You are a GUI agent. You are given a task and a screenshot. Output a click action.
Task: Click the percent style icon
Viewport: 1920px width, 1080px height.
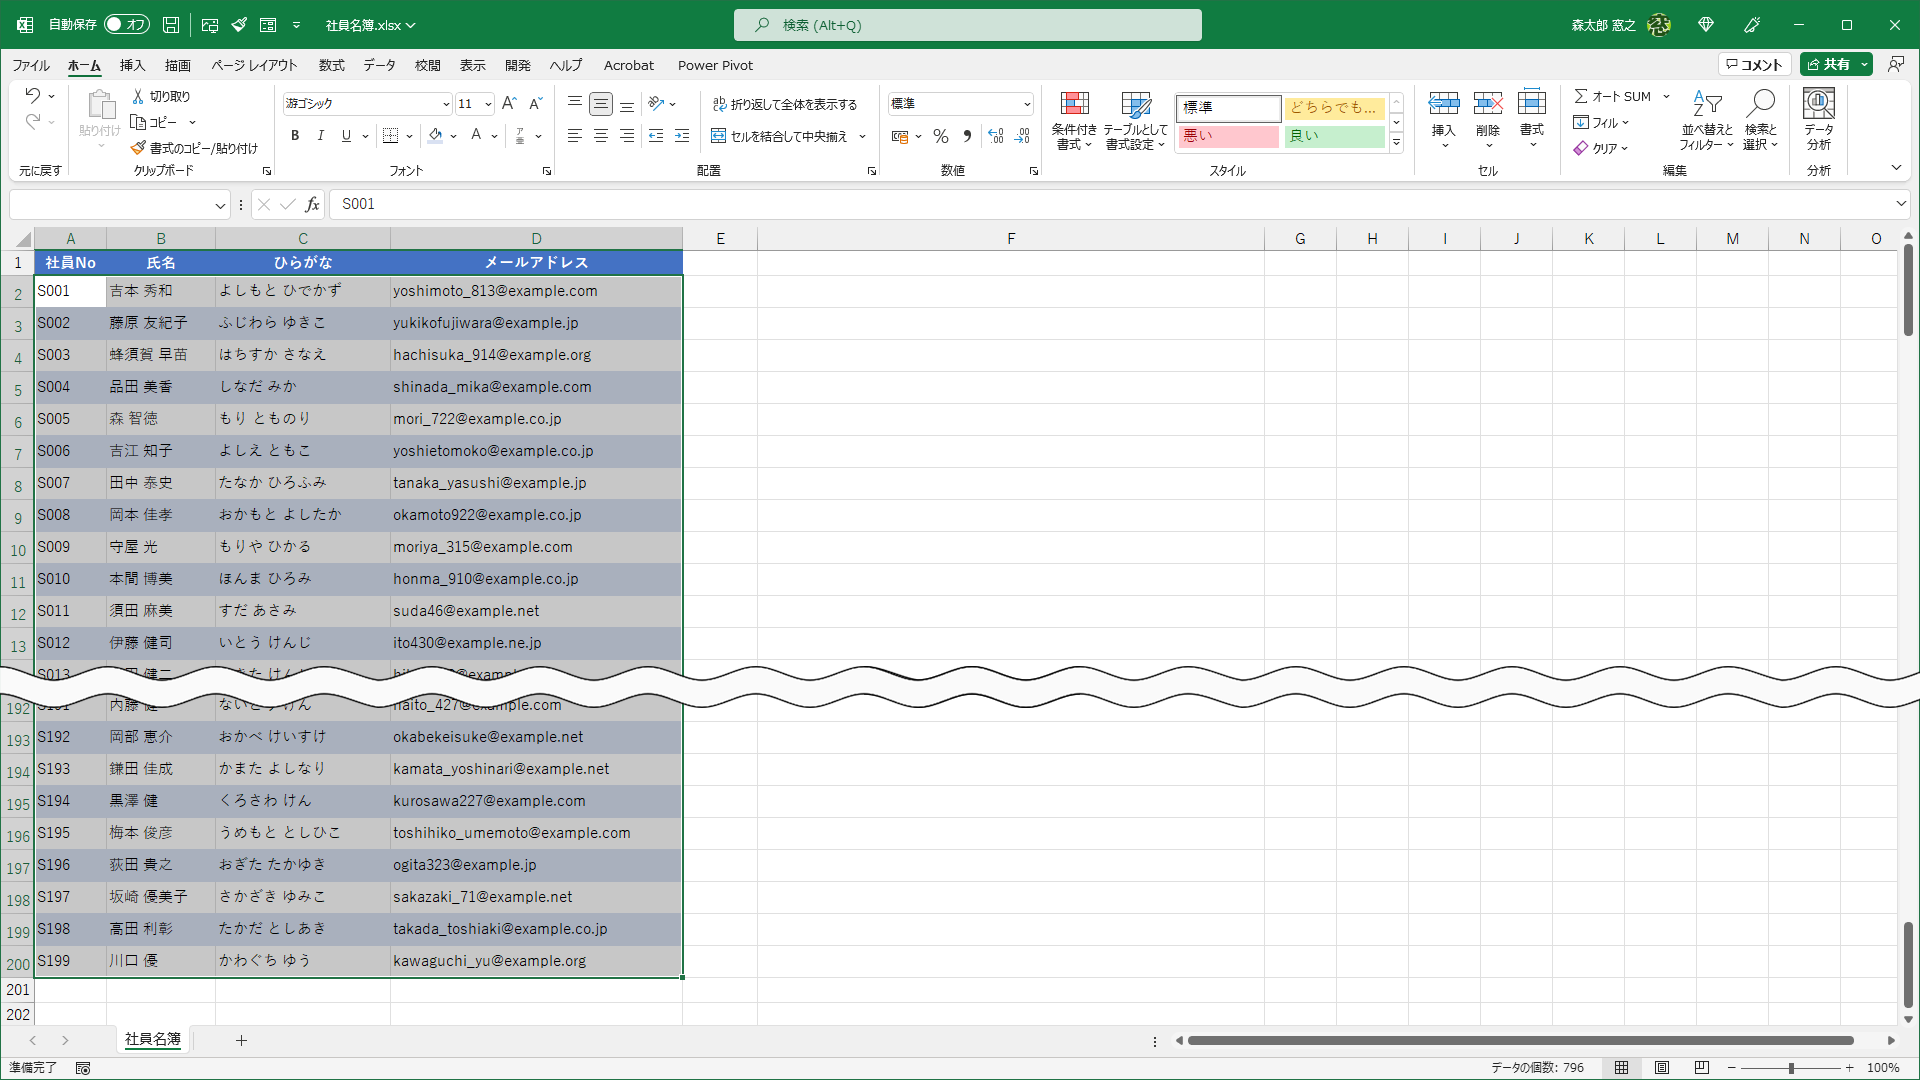tap(940, 136)
